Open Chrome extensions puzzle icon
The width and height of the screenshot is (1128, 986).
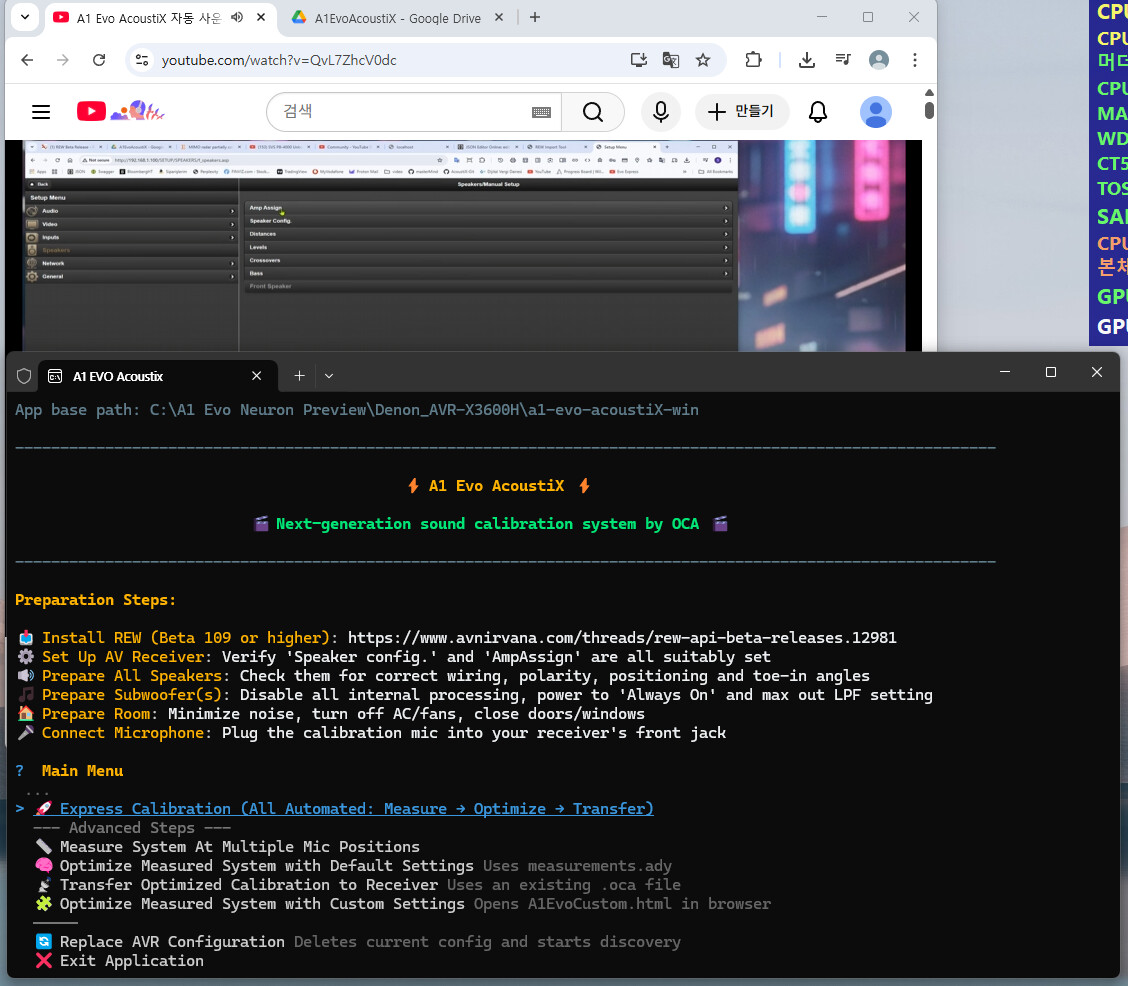click(754, 60)
